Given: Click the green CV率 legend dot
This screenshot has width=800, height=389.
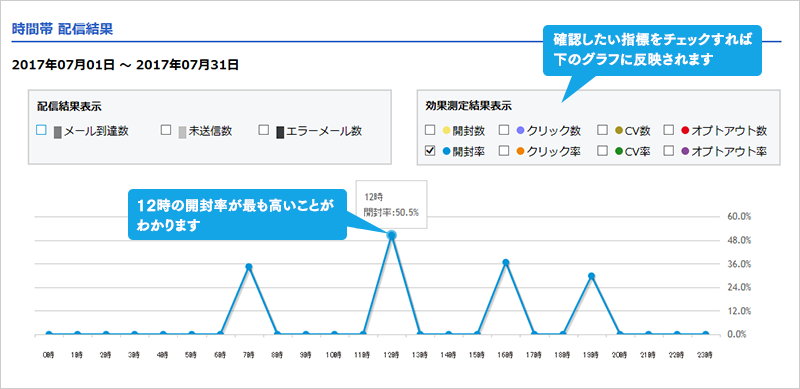Looking at the screenshot, I should pyautogui.click(x=619, y=152).
